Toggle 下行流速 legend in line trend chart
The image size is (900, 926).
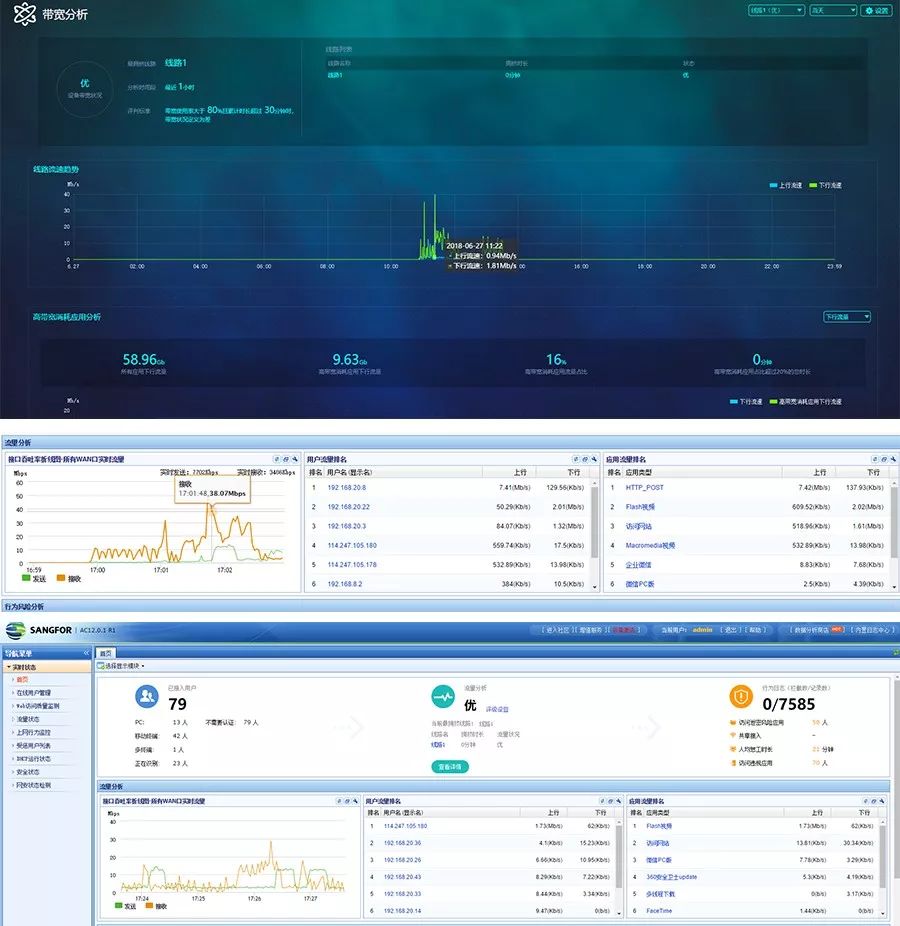click(825, 185)
